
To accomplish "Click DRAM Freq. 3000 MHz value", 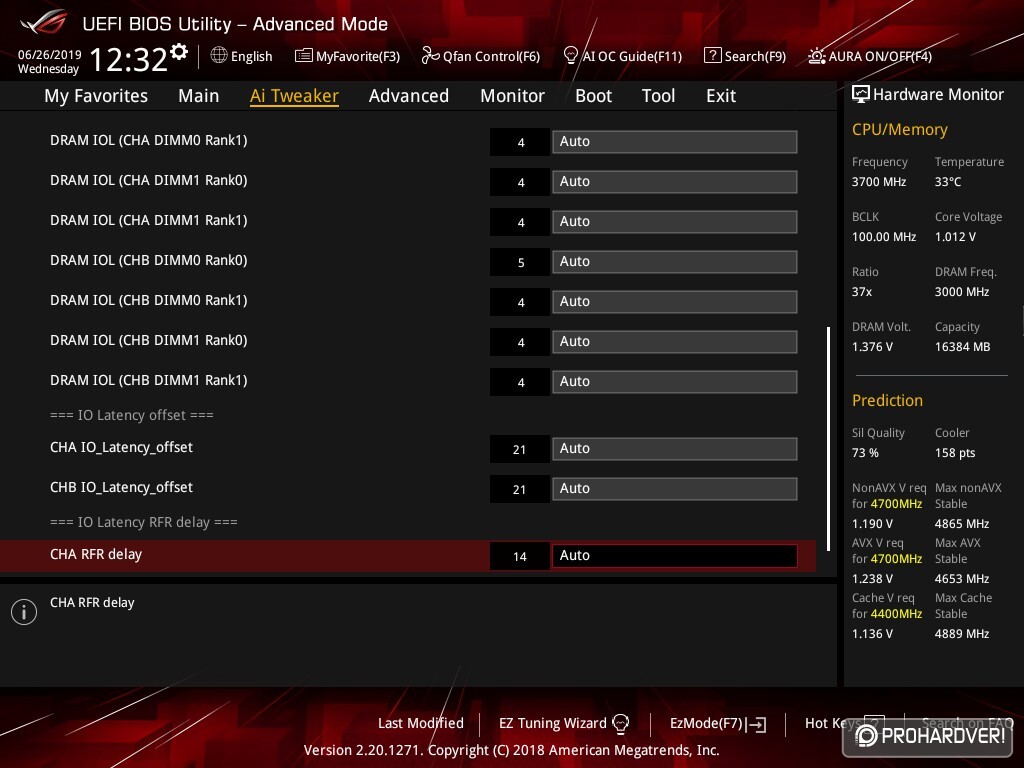I will click(x=962, y=292).
